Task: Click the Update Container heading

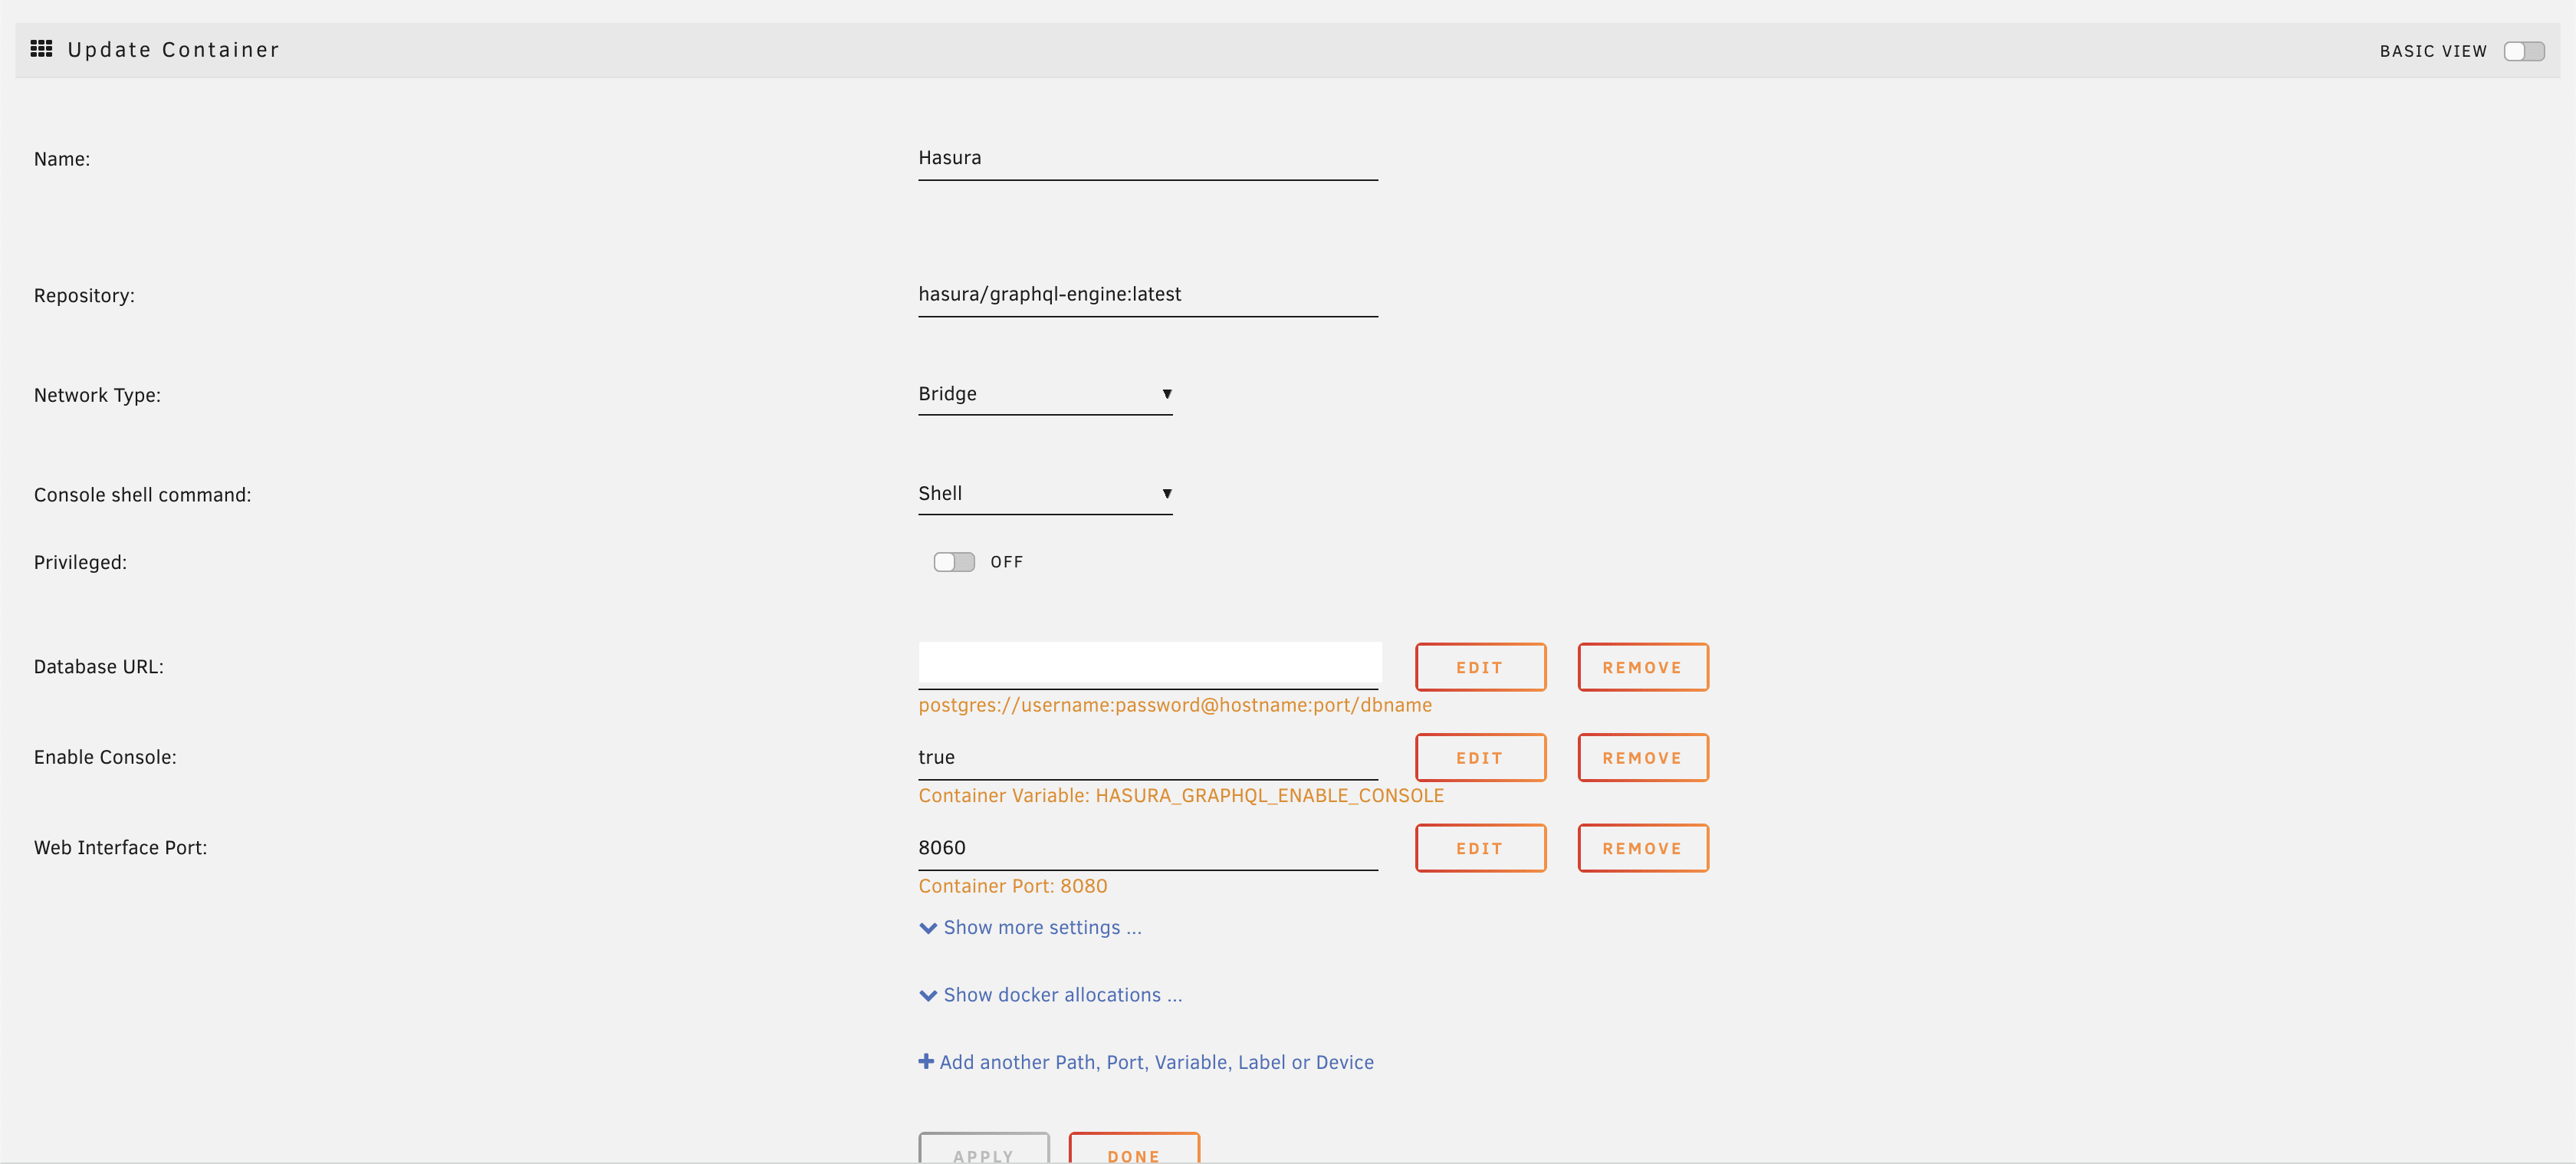Action: coord(173,50)
